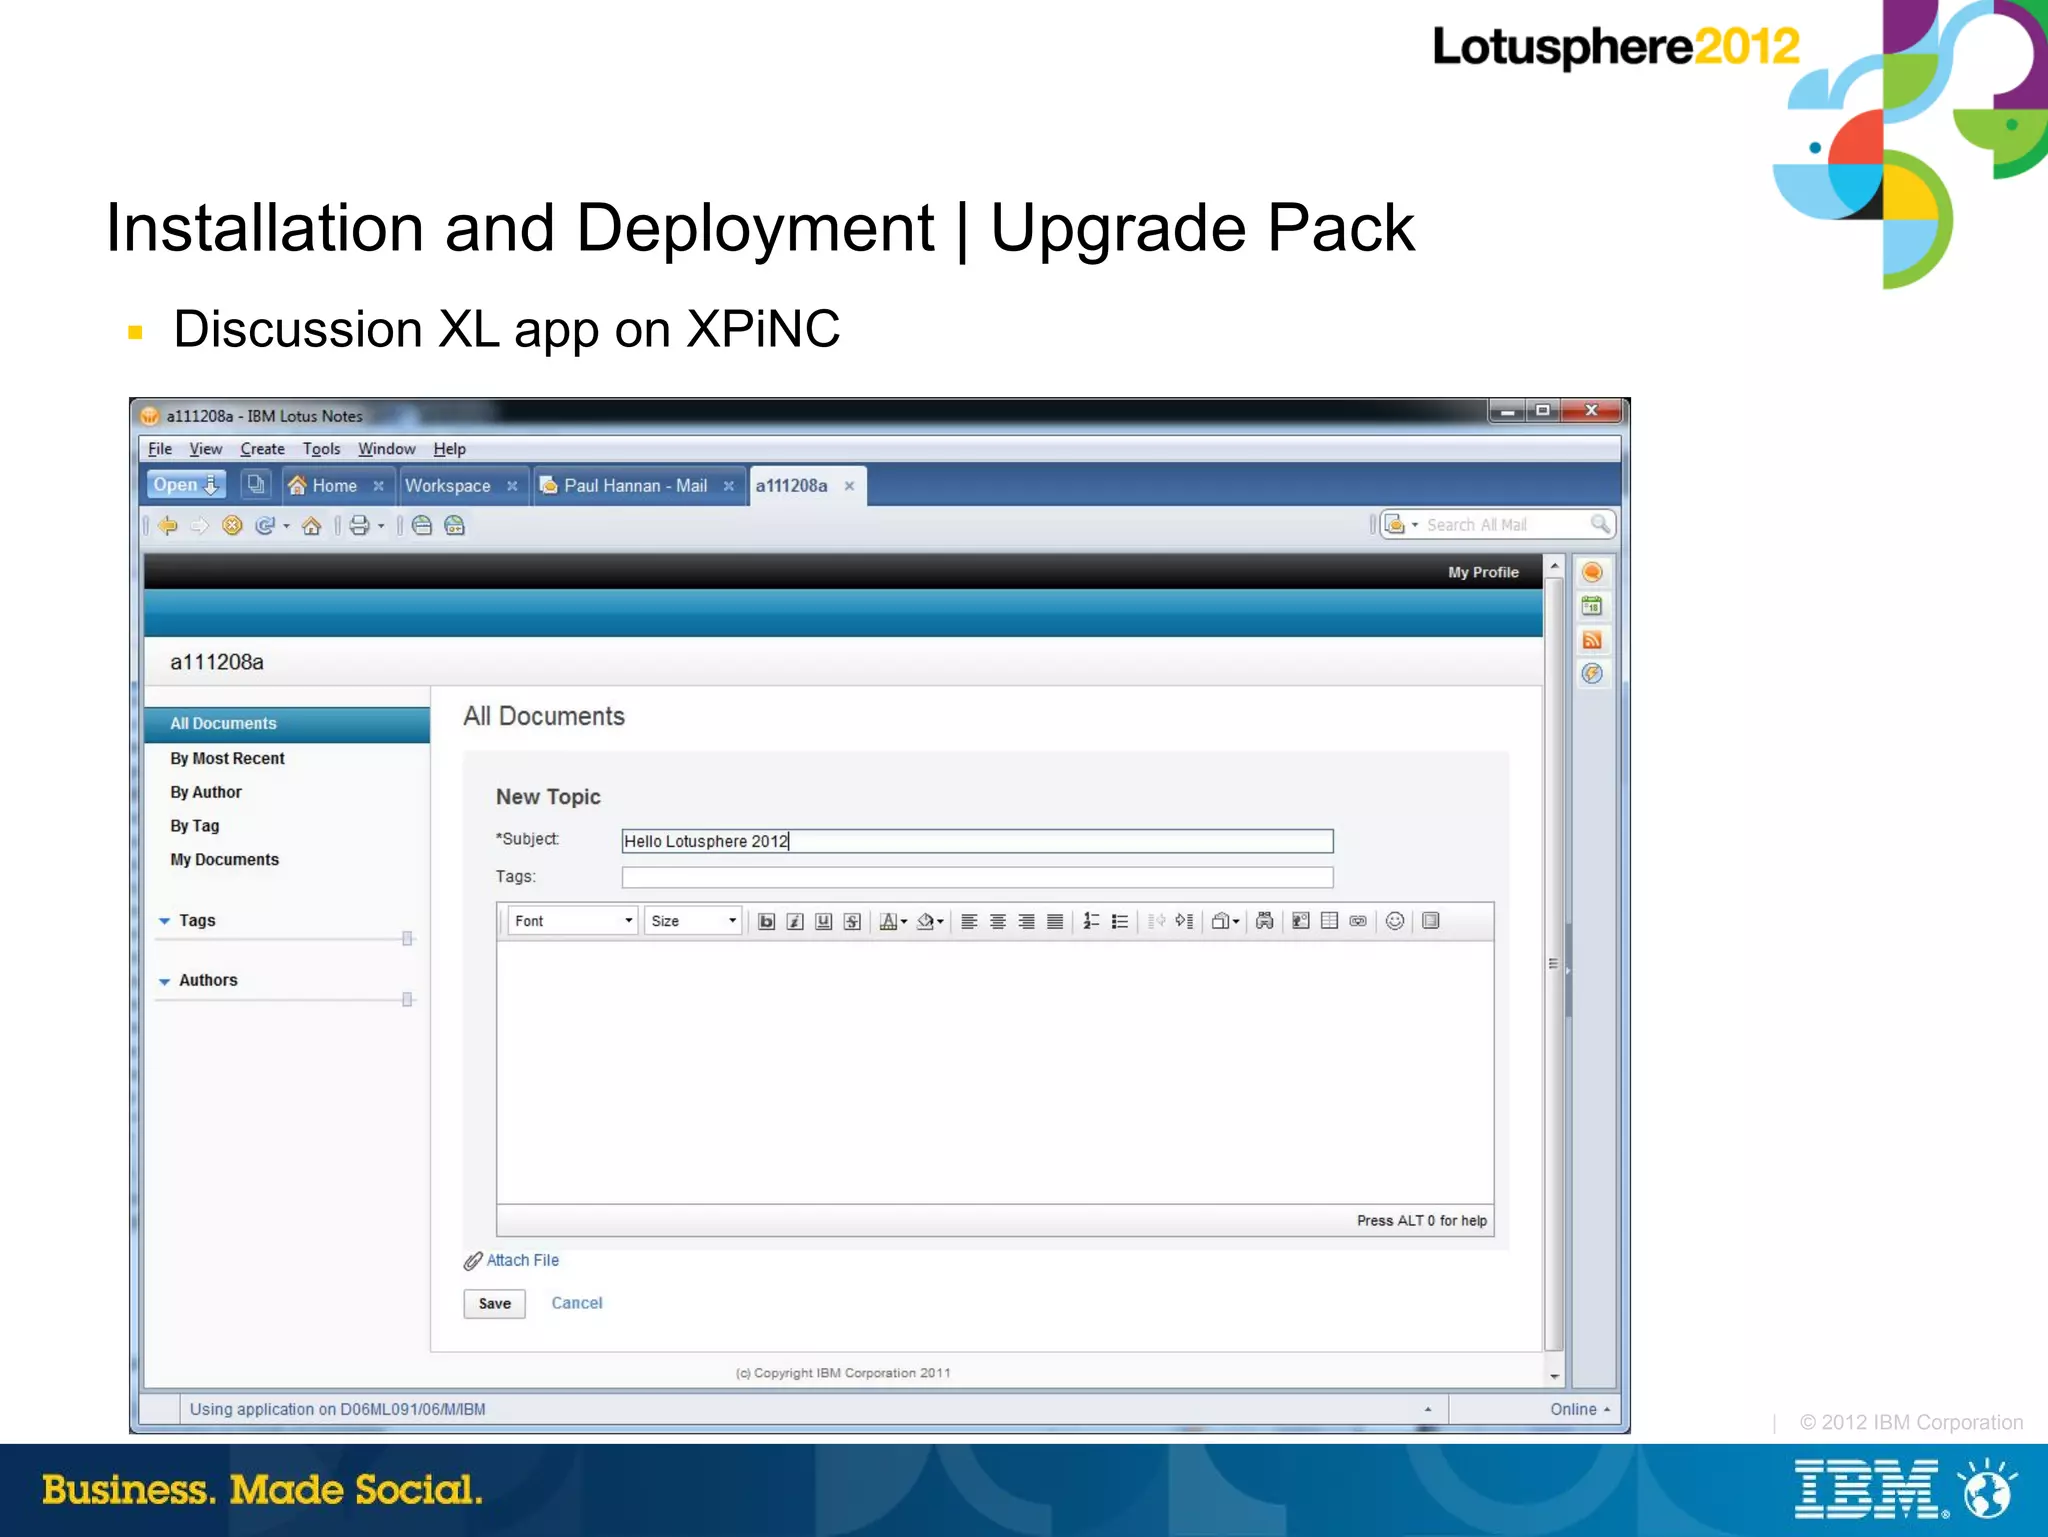This screenshot has width=2048, height=1537.
Task: Click the Authors slider handle
Action: pos(407,999)
